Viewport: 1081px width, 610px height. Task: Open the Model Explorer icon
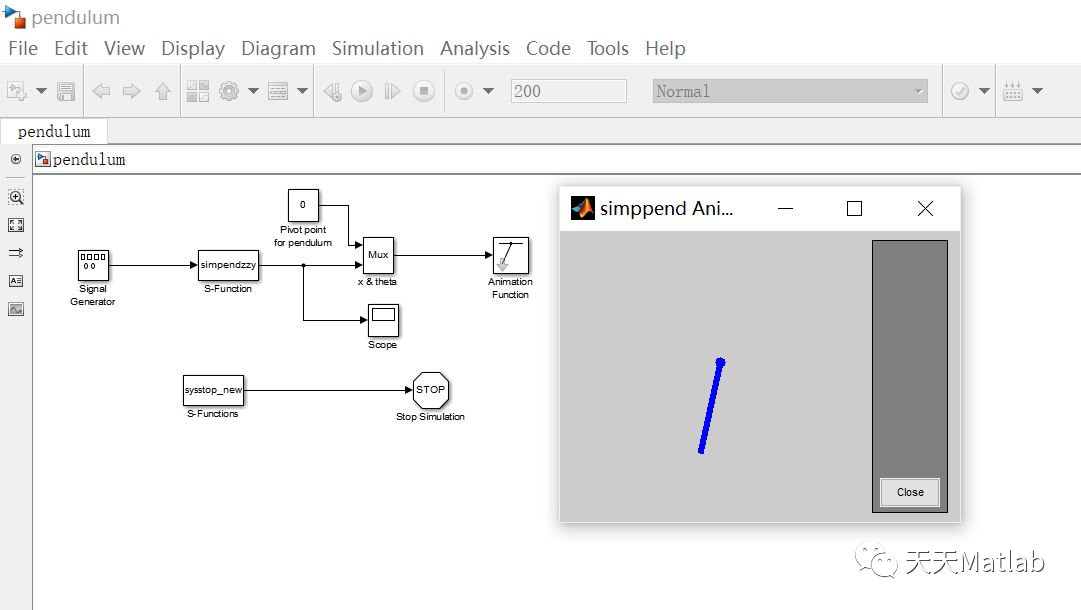278,91
